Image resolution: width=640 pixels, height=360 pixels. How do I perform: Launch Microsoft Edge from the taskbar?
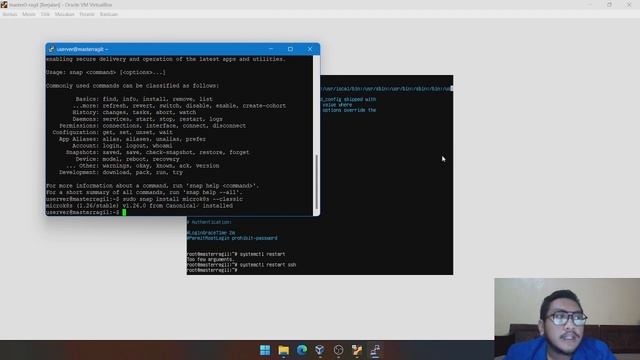tap(302, 350)
